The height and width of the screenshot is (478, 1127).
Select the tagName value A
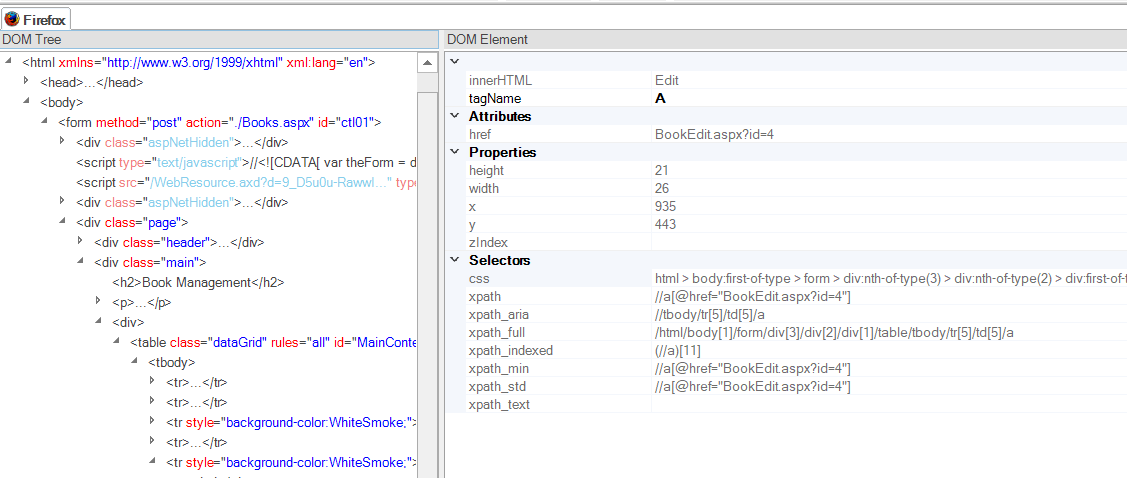[x=661, y=98]
